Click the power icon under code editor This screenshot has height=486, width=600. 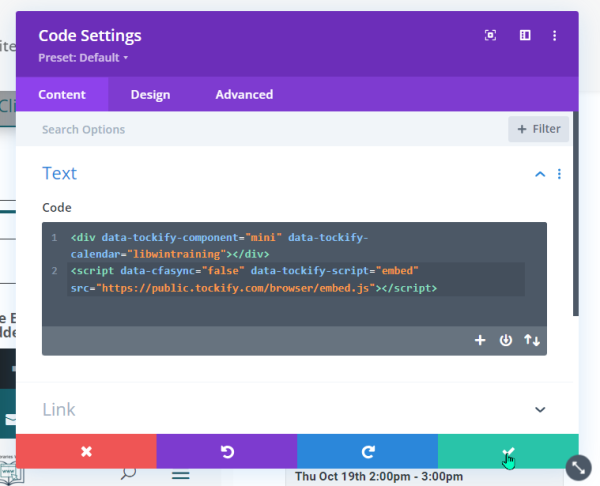click(505, 340)
